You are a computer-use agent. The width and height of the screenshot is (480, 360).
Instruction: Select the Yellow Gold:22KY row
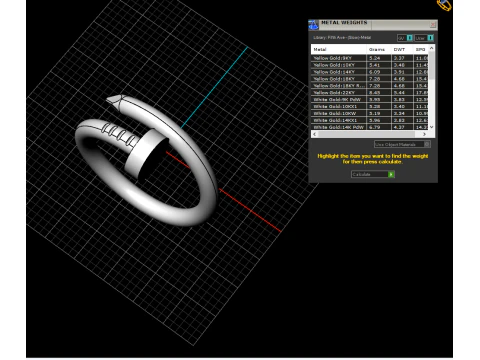pos(370,93)
